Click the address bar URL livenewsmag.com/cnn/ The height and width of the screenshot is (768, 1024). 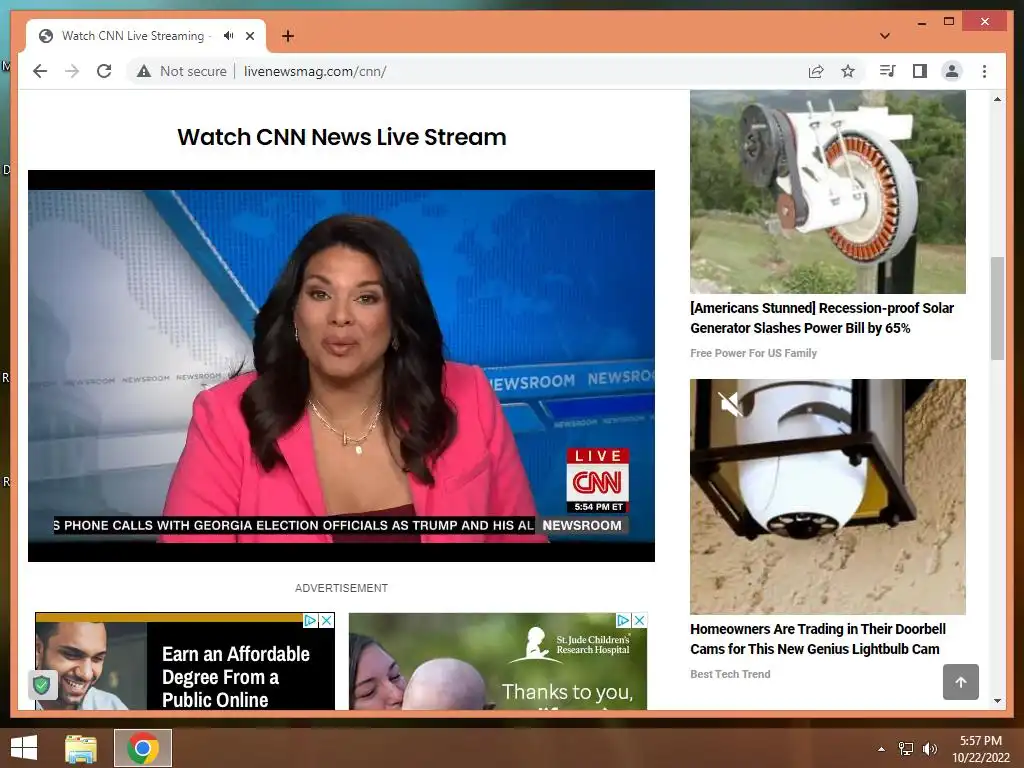click(315, 71)
